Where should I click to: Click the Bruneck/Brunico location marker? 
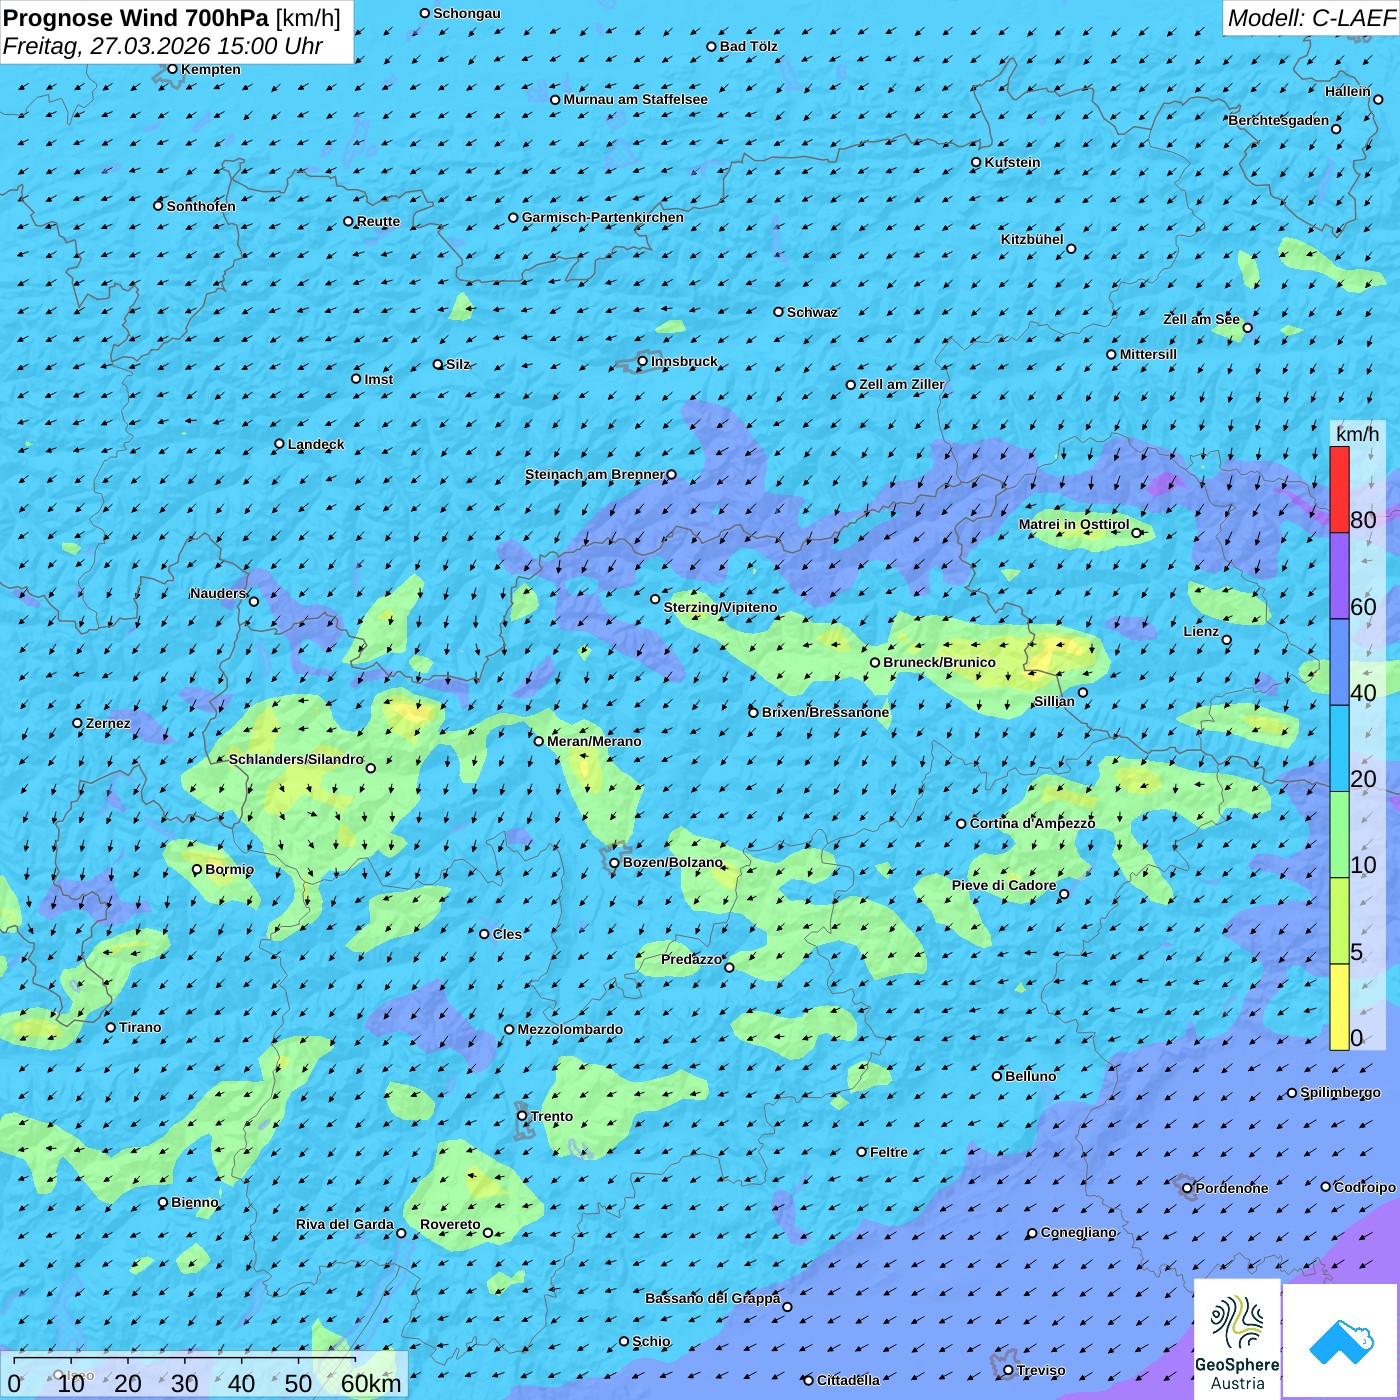point(875,662)
